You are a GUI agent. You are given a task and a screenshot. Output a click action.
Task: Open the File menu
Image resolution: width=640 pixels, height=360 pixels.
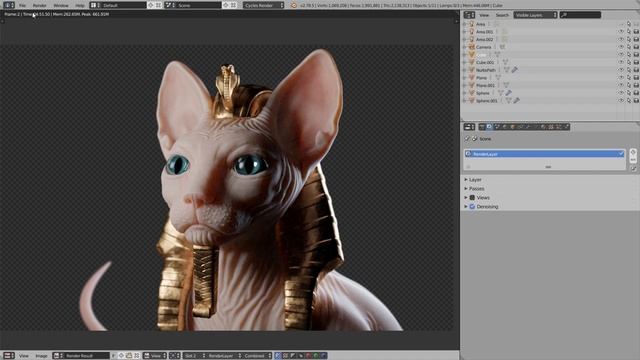pyautogui.click(x=22, y=5)
